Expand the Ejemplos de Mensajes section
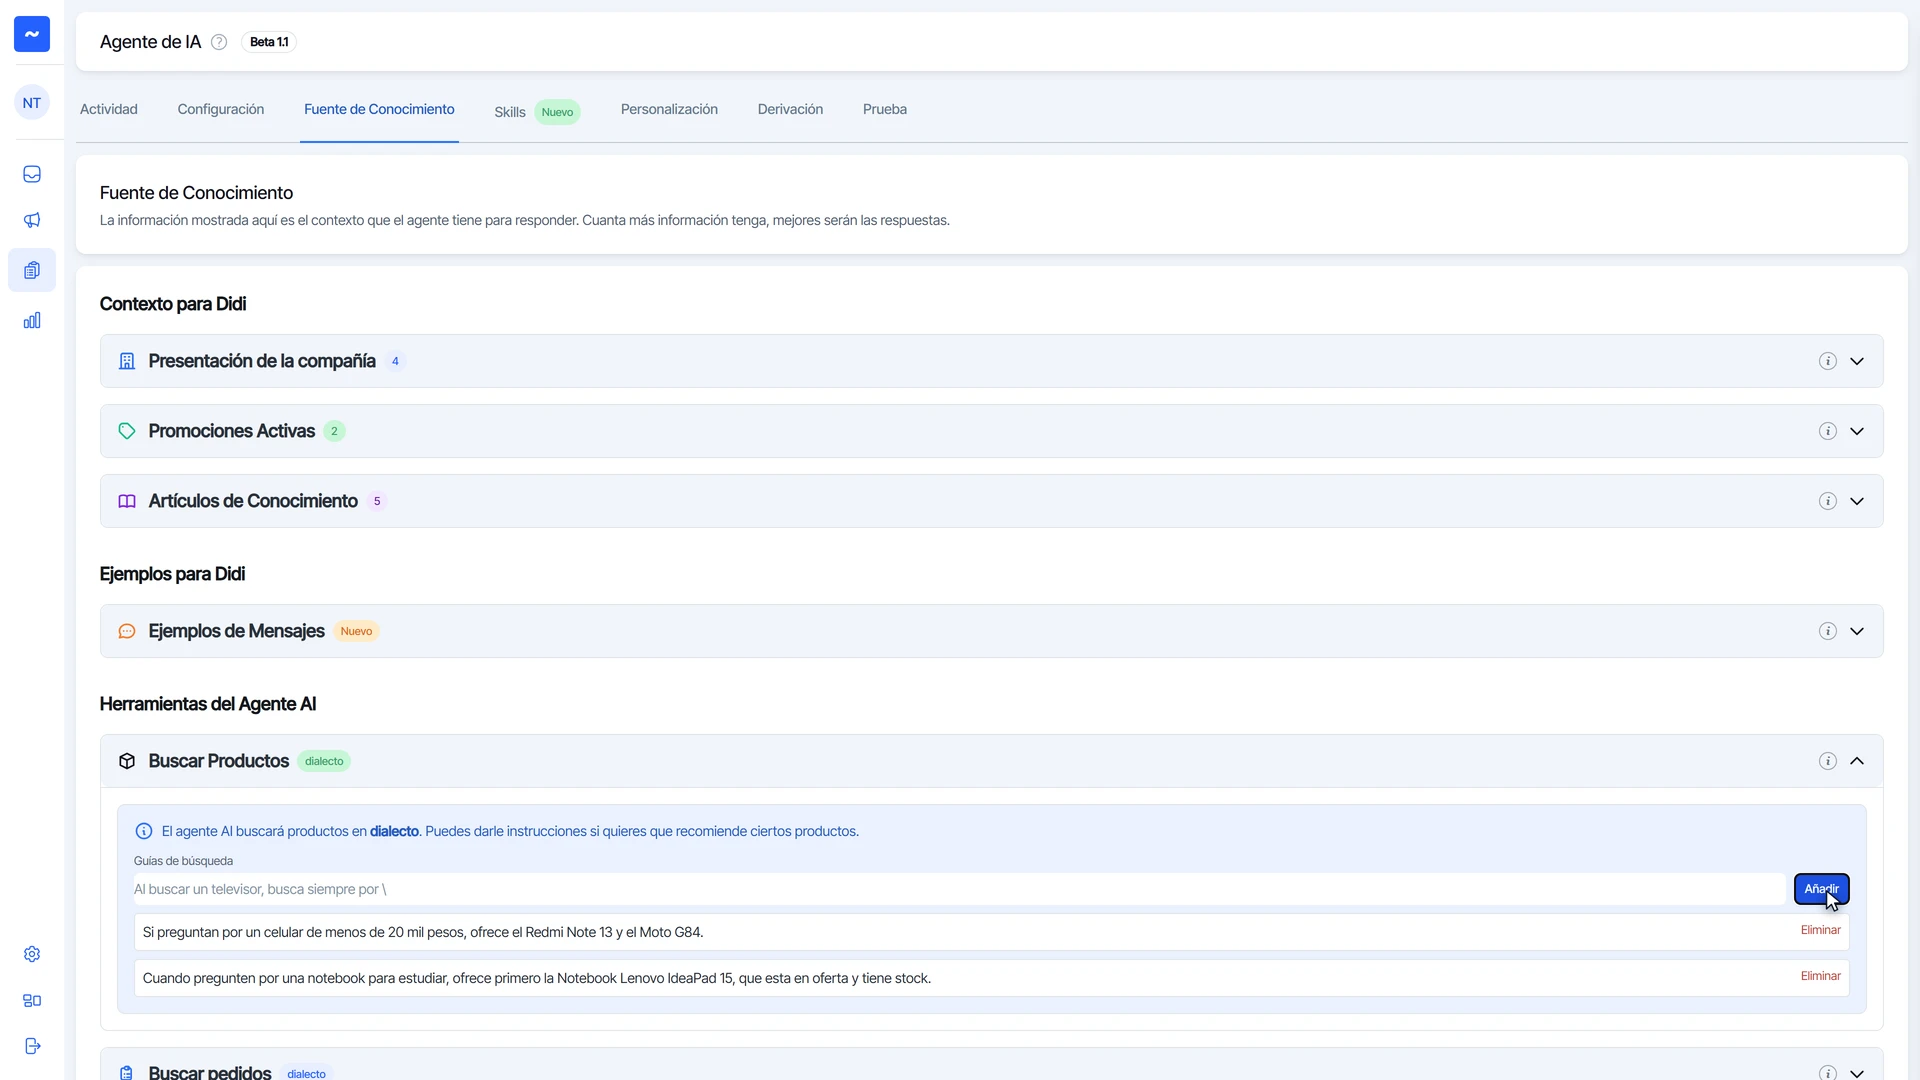This screenshot has height=1080, width=1920. (x=1857, y=631)
